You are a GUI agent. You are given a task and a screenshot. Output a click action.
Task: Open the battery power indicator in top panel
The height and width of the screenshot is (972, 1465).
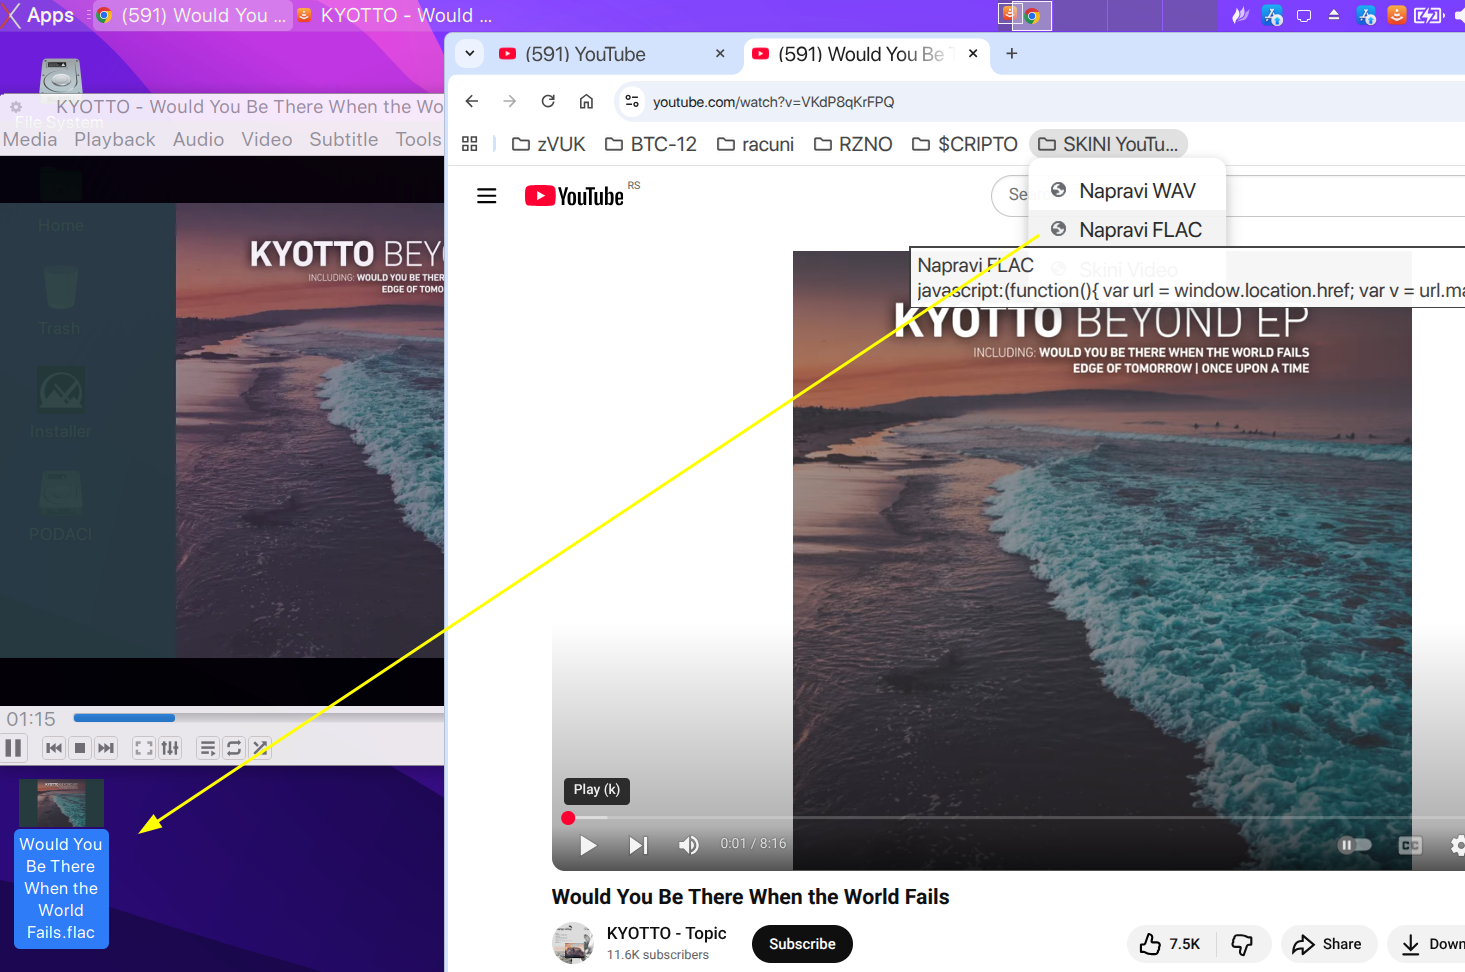tap(1430, 15)
